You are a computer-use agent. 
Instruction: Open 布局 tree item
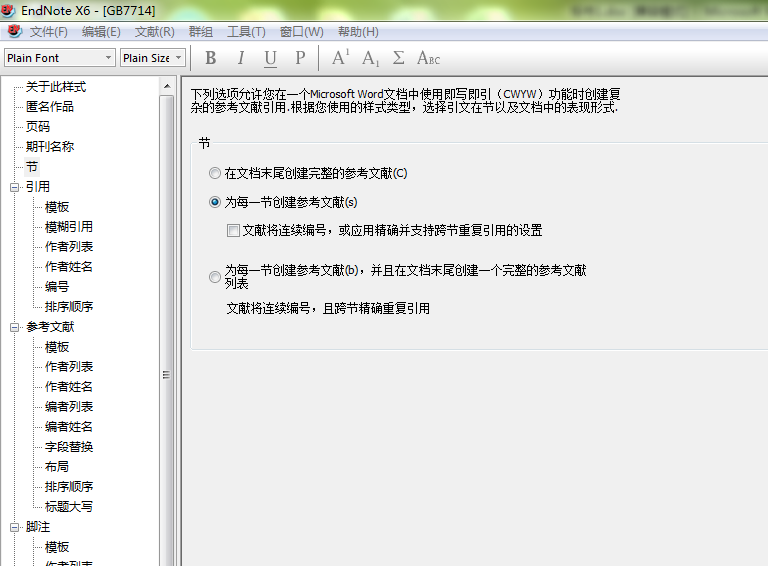(57, 467)
